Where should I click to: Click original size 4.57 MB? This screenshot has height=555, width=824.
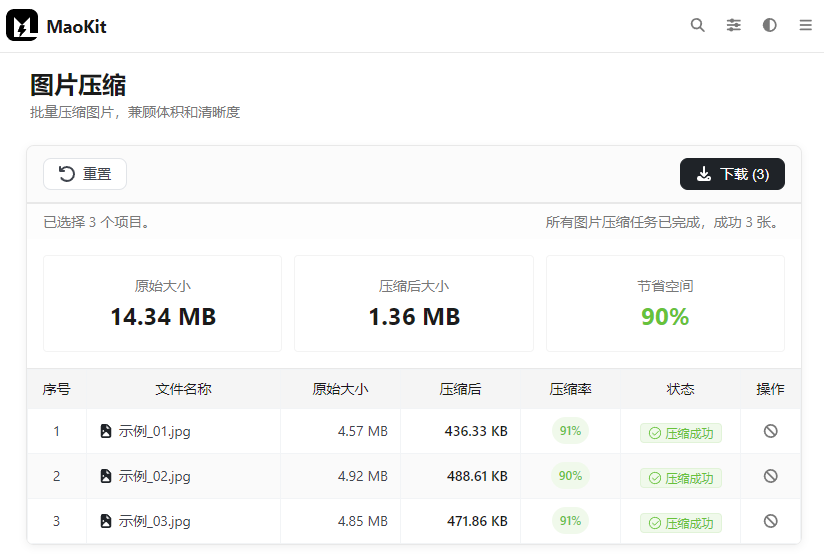(x=363, y=431)
